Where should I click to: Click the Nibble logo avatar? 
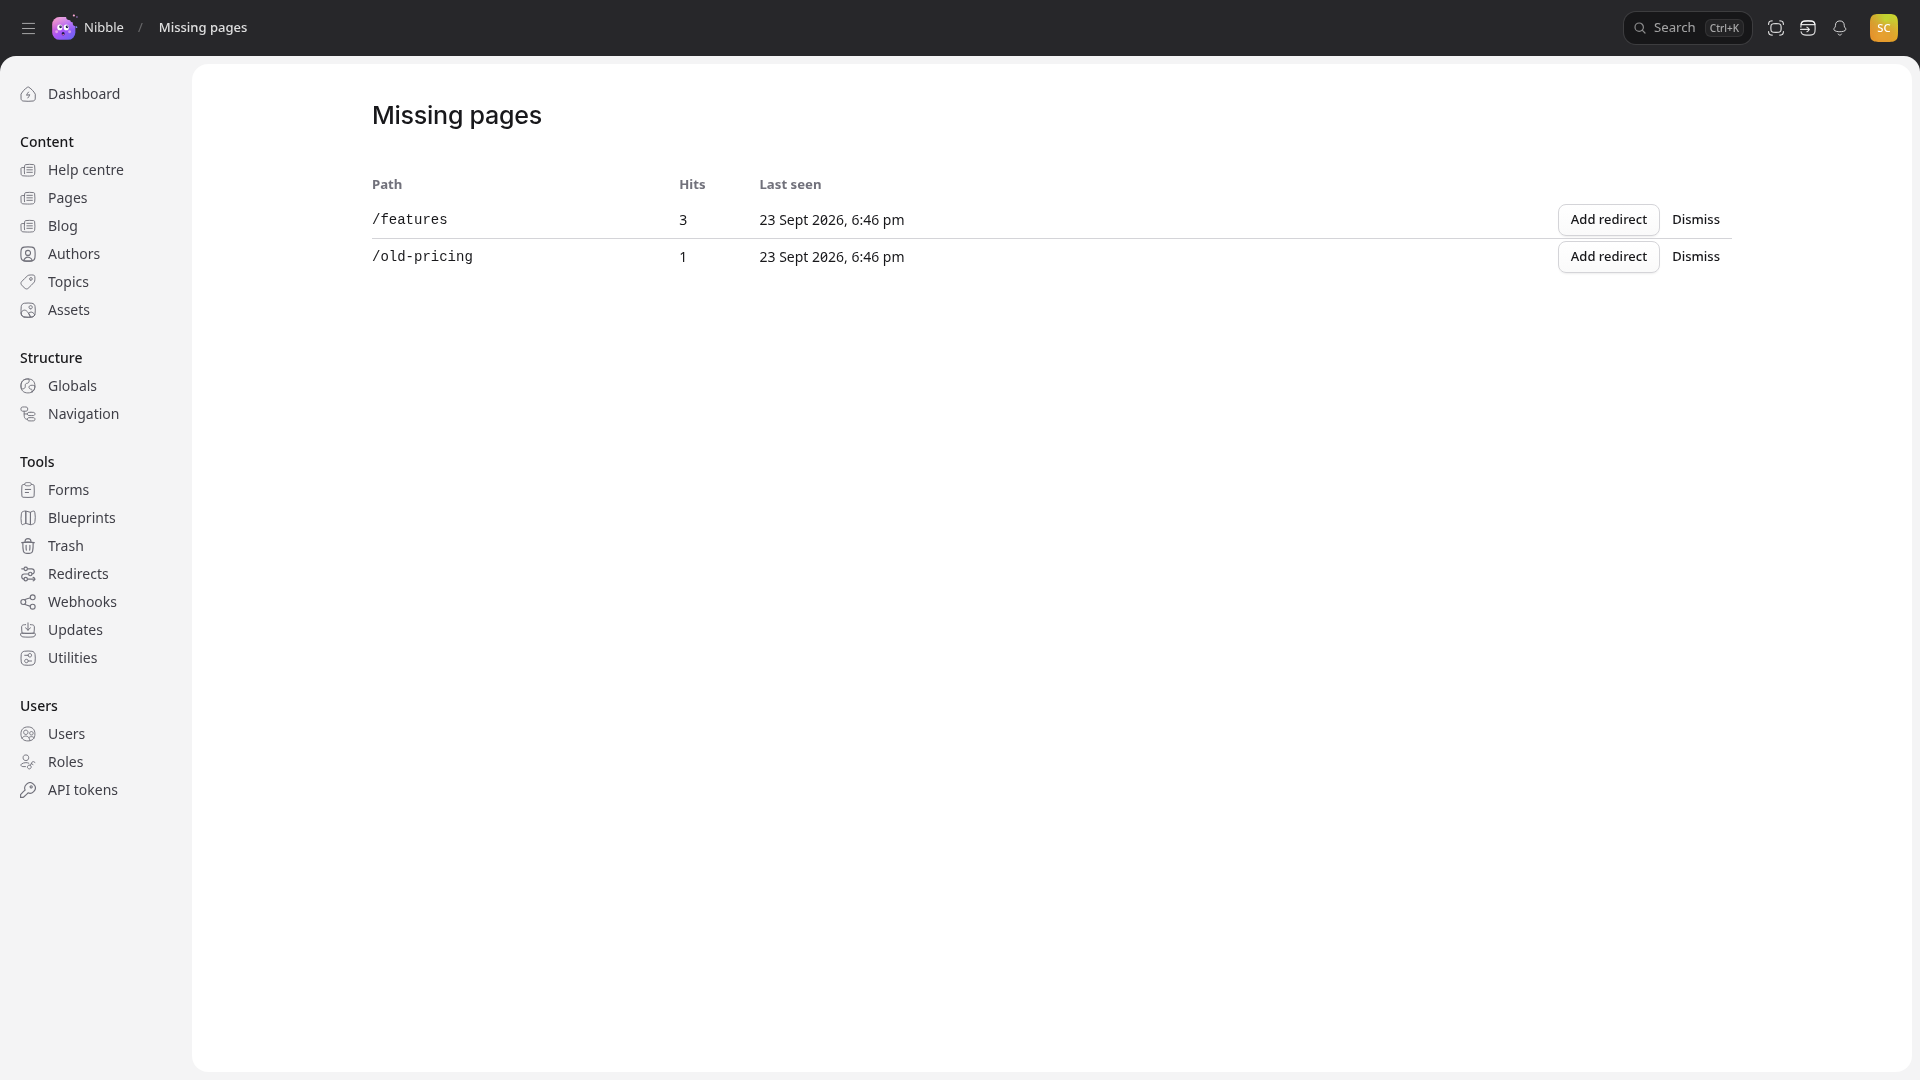tap(64, 28)
